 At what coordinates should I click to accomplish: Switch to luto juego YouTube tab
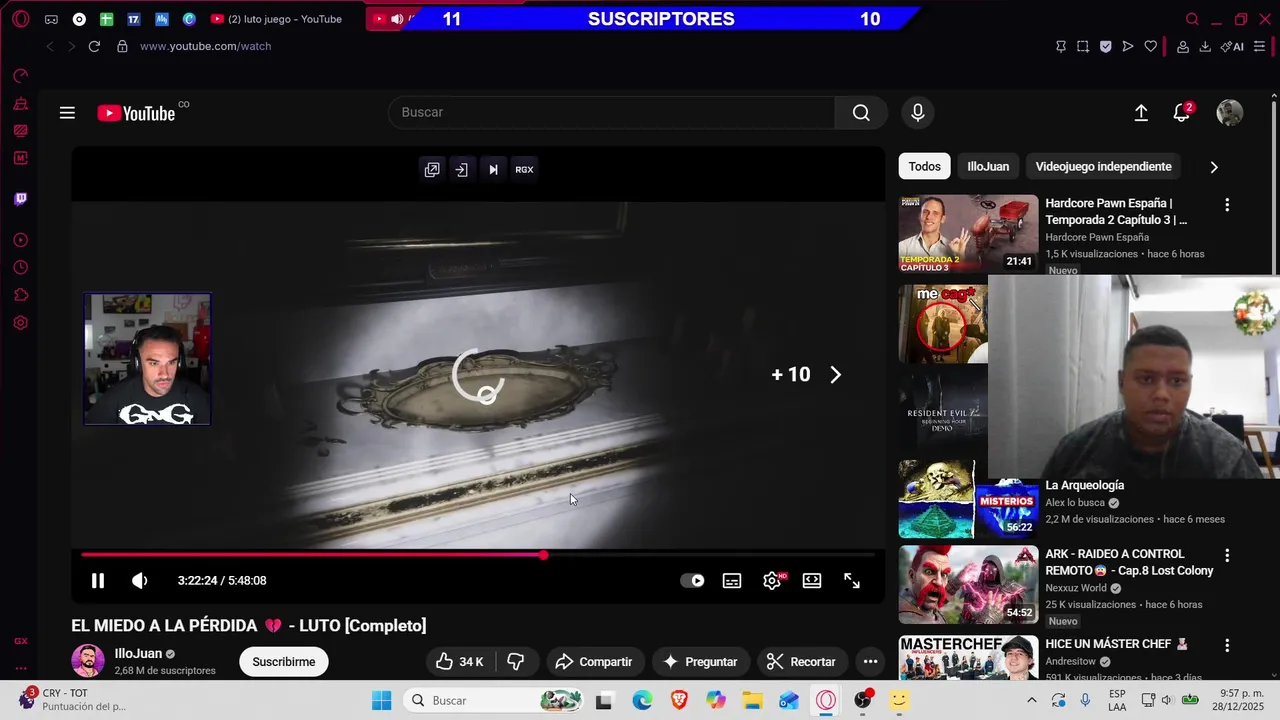tap(277, 19)
